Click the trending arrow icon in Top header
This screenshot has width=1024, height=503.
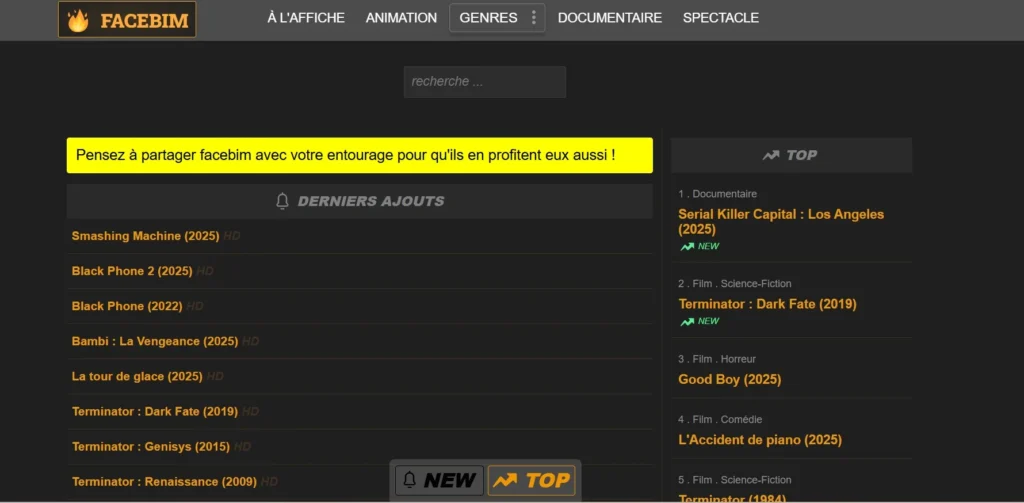[x=771, y=155]
